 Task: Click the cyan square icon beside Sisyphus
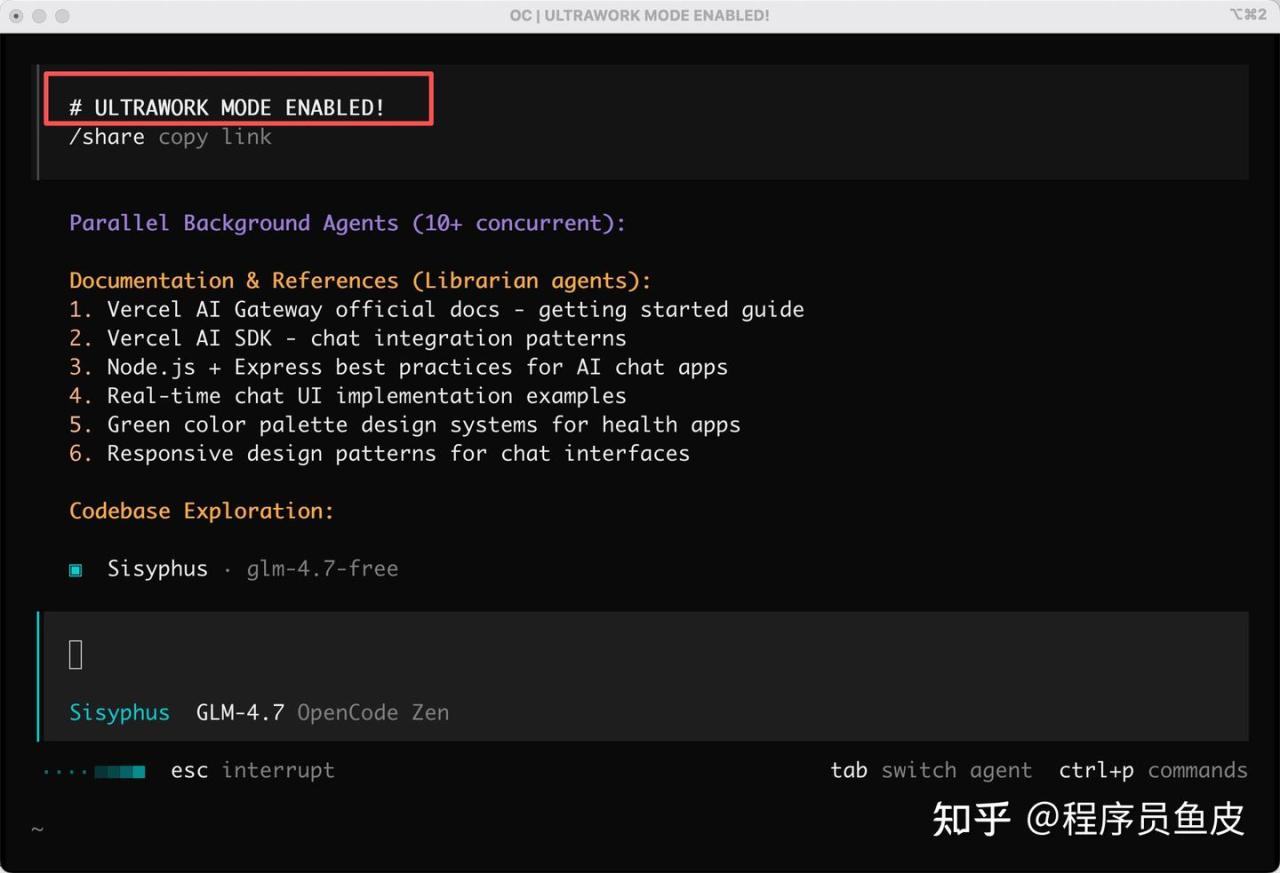click(75, 570)
